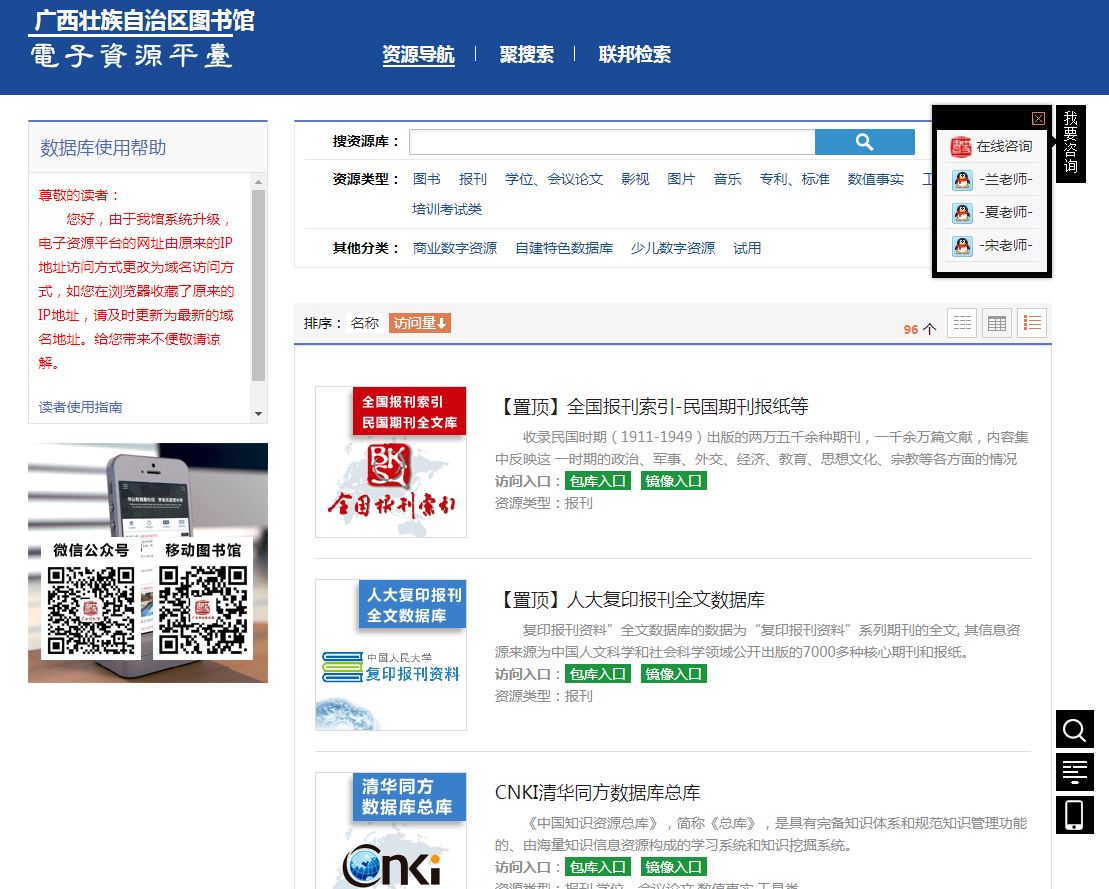This screenshot has width=1109, height=889.
Task: Open 我要咨询 side tab
Action: 1071,144
